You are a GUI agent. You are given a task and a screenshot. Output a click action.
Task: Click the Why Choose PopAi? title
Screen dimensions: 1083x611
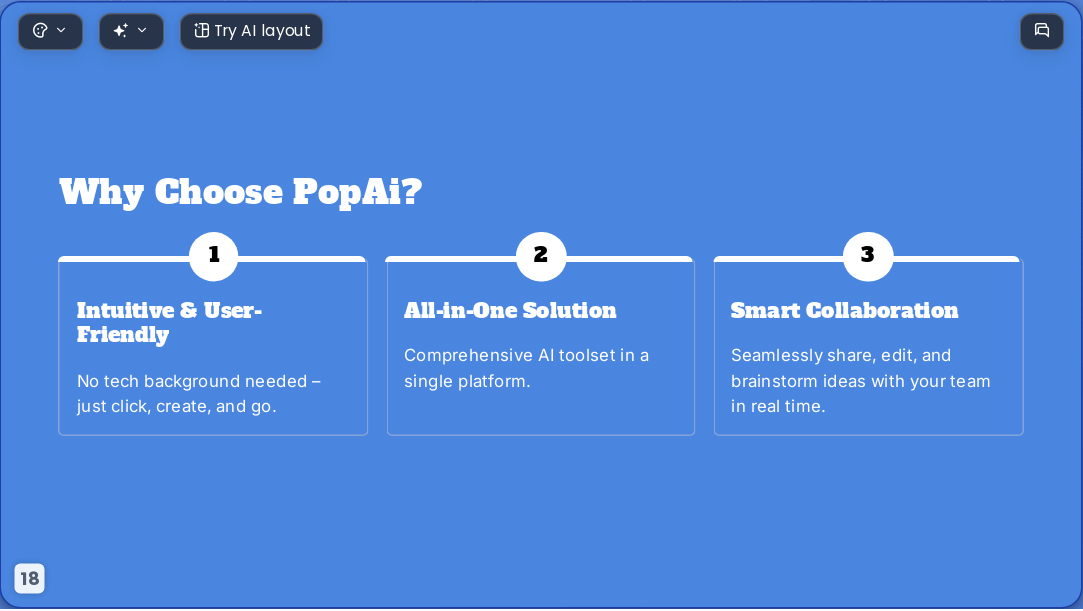[240, 193]
